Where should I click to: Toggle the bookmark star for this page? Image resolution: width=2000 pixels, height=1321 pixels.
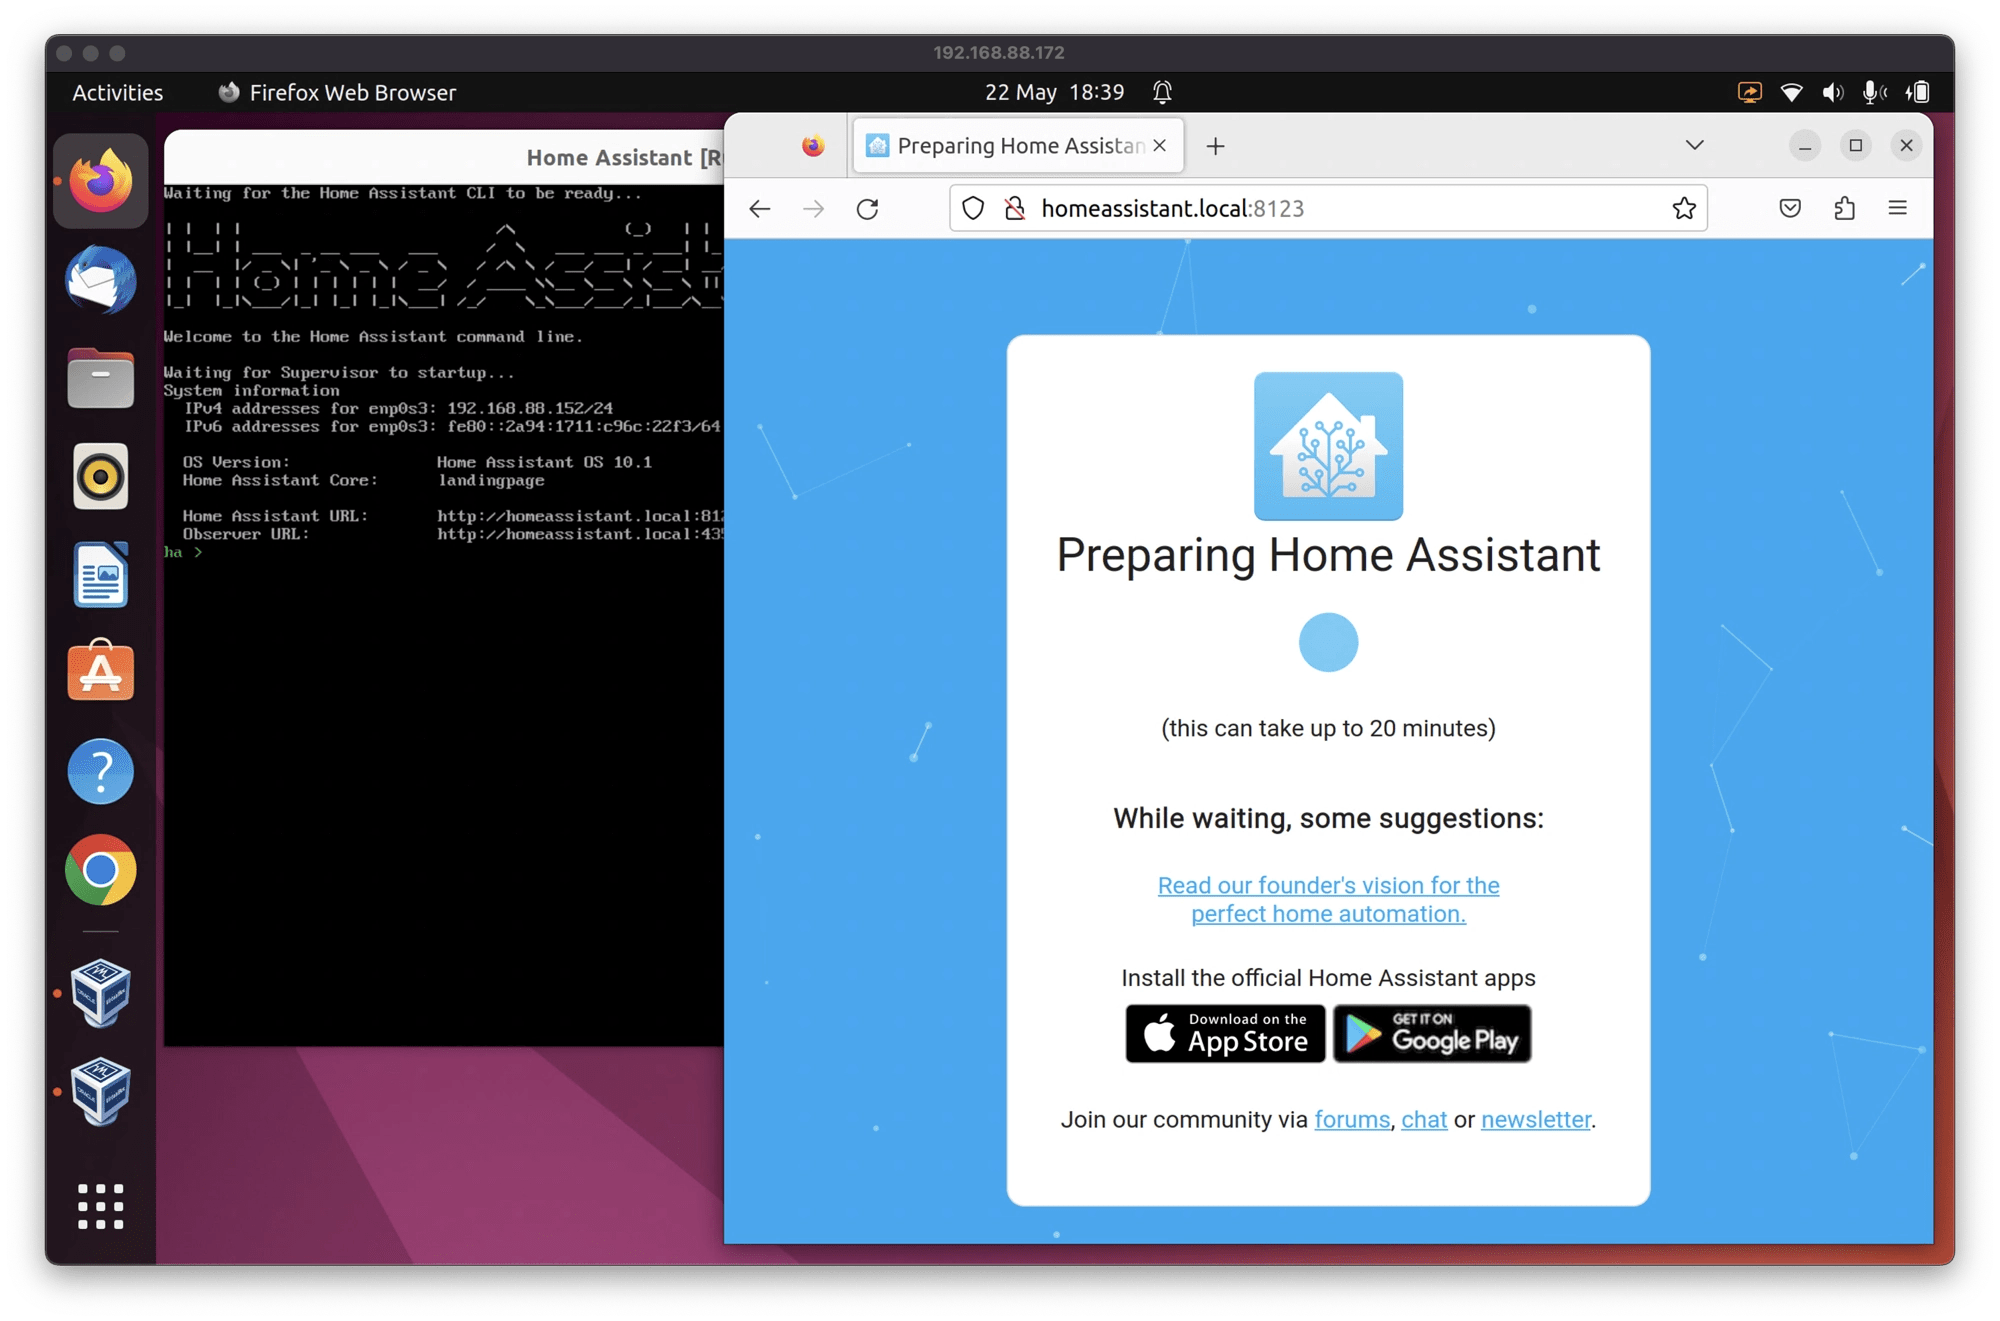[x=1685, y=208]
